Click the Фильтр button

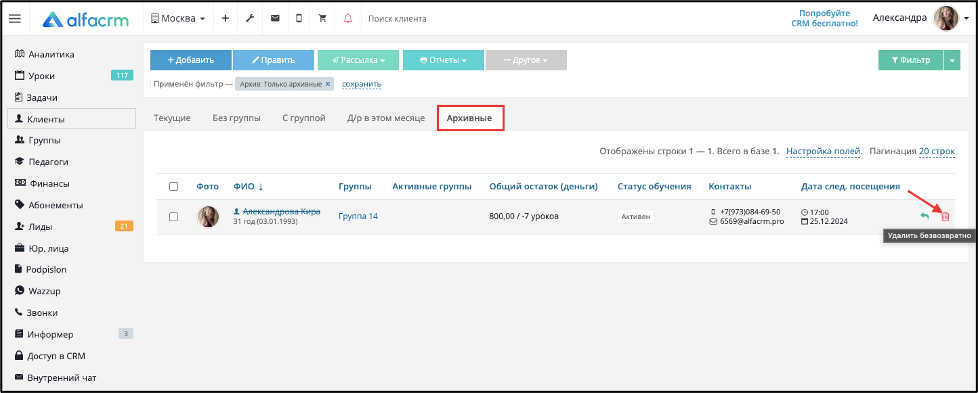(910, 60)
